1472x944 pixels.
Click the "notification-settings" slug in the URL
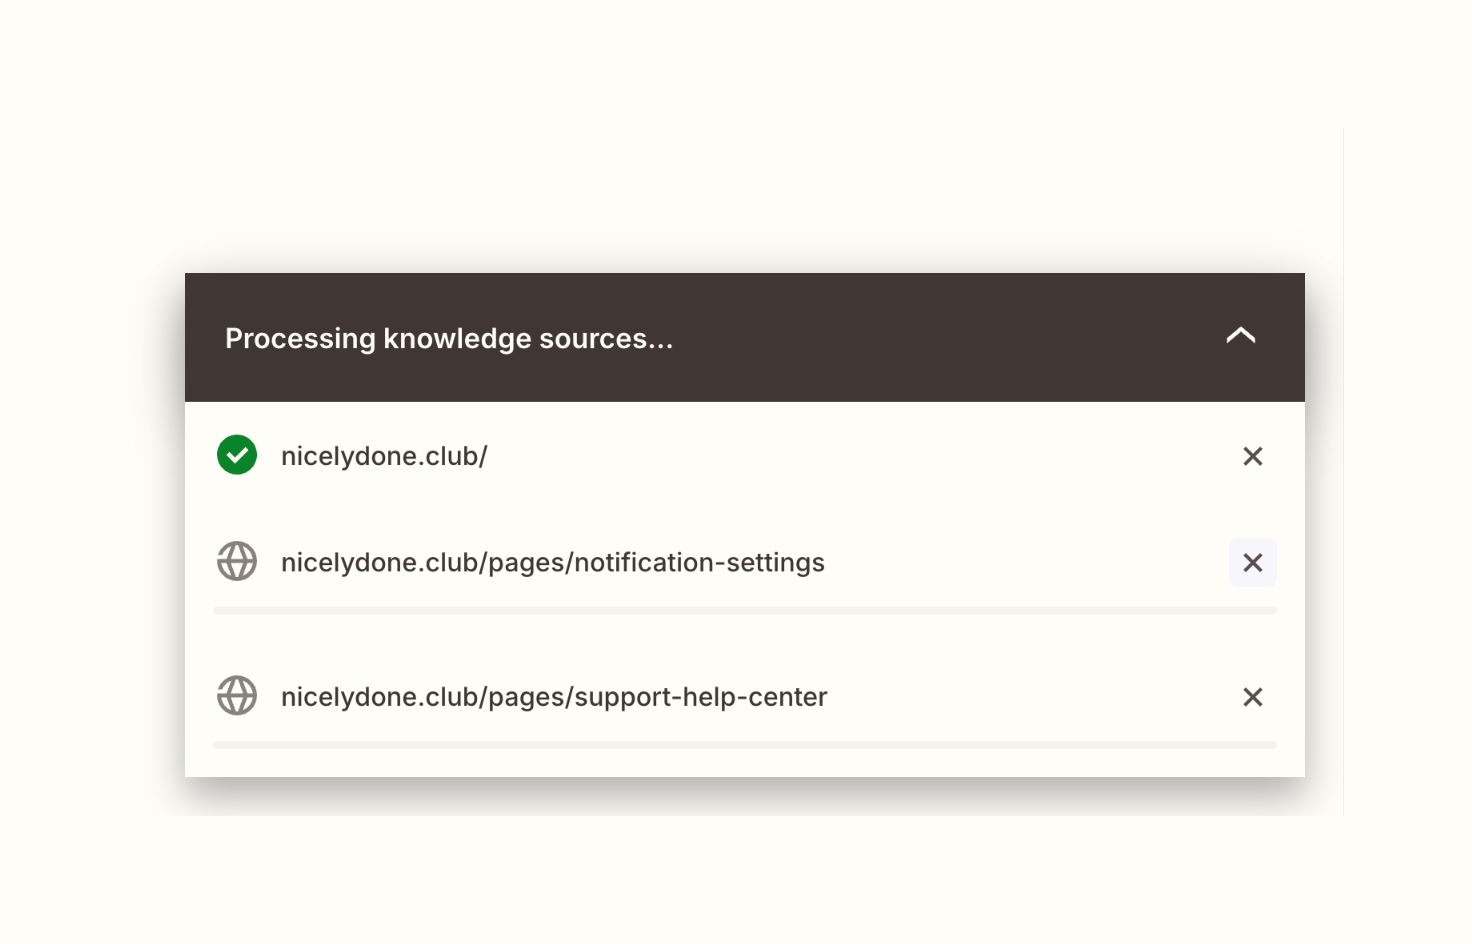click(699, 563)
